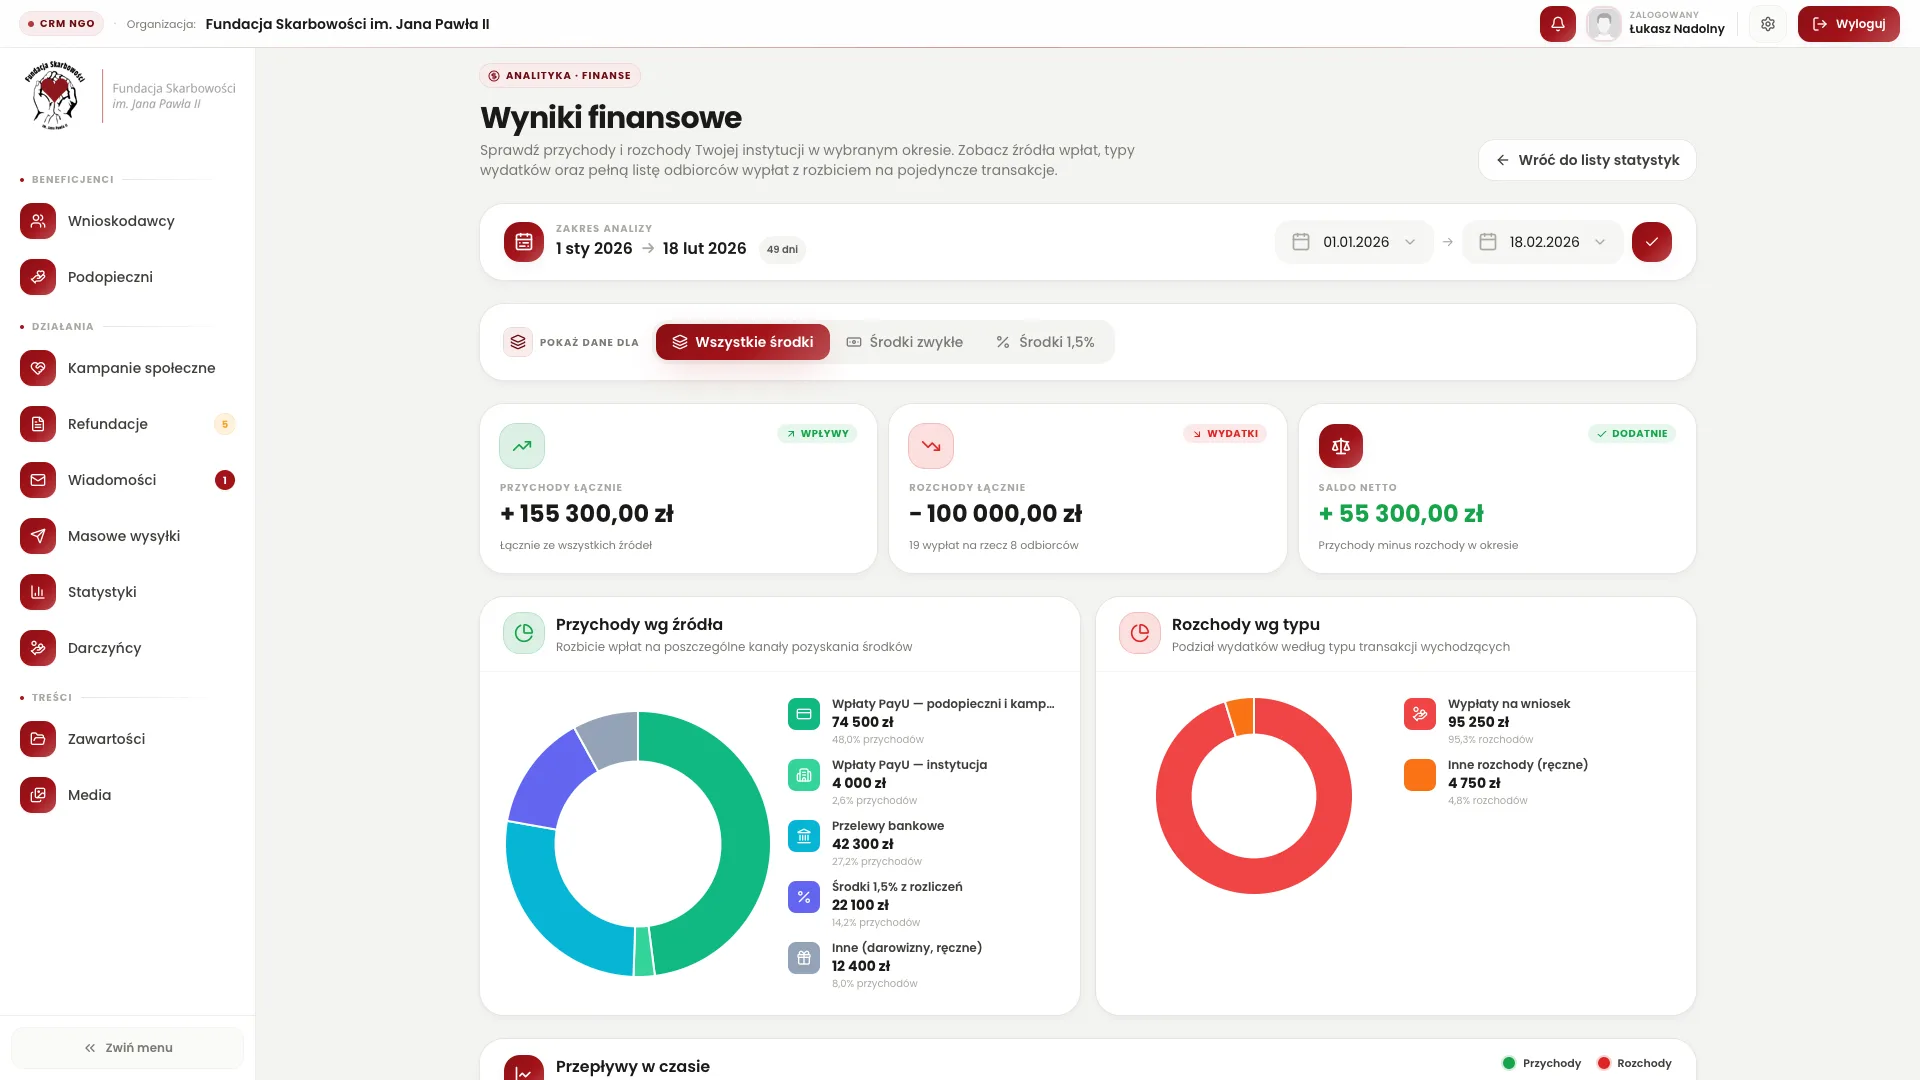Screen dimensions: 1920x1080
Task: Click the layers icon by Pokaż dane dla
Action: point(518,342)
